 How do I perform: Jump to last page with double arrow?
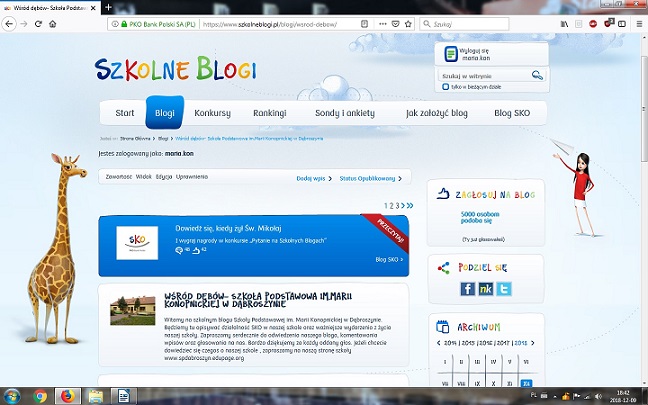pos(410,205)
